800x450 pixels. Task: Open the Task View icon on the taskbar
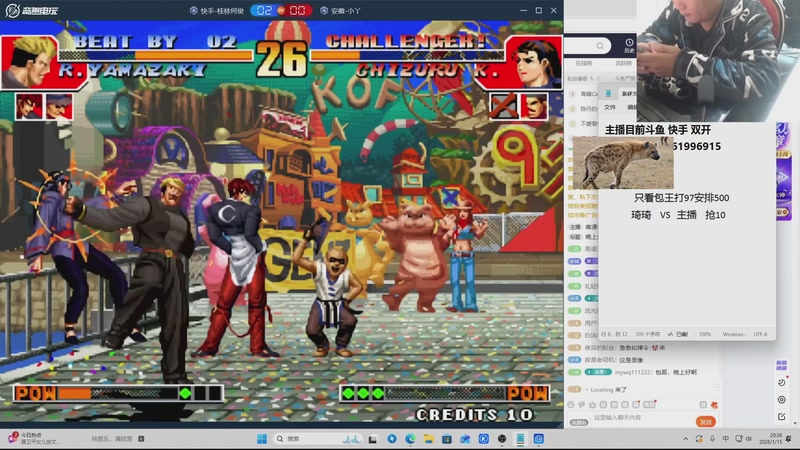[372, 439]
